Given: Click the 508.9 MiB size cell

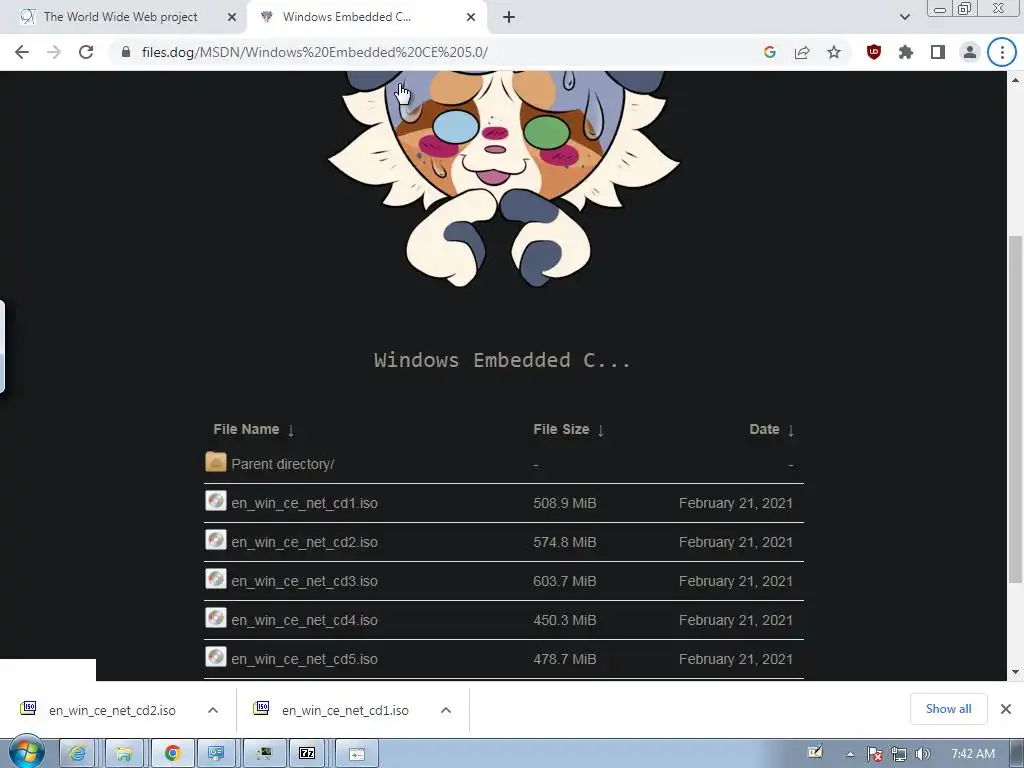Looking at the screenshot, I should click(x=564, y=503).
